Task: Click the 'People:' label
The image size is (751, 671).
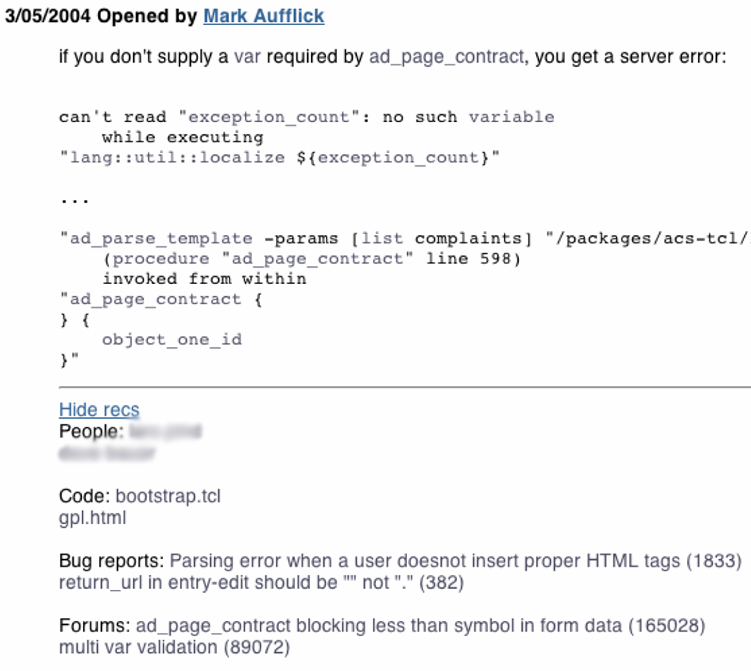Action: point(91,432)
